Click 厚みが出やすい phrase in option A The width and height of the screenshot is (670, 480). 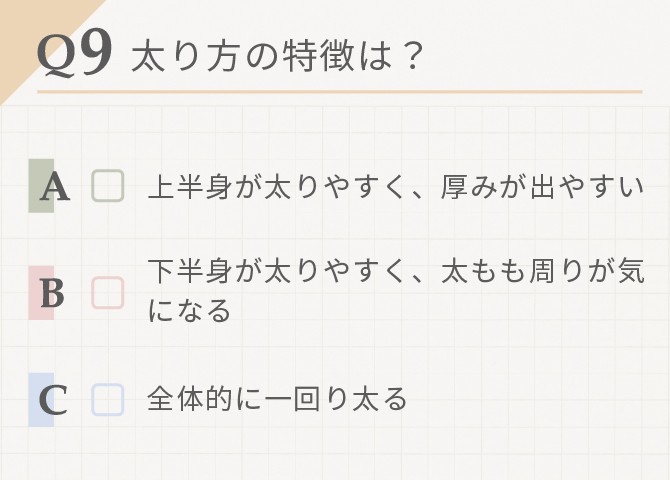(x=542, y=187)
